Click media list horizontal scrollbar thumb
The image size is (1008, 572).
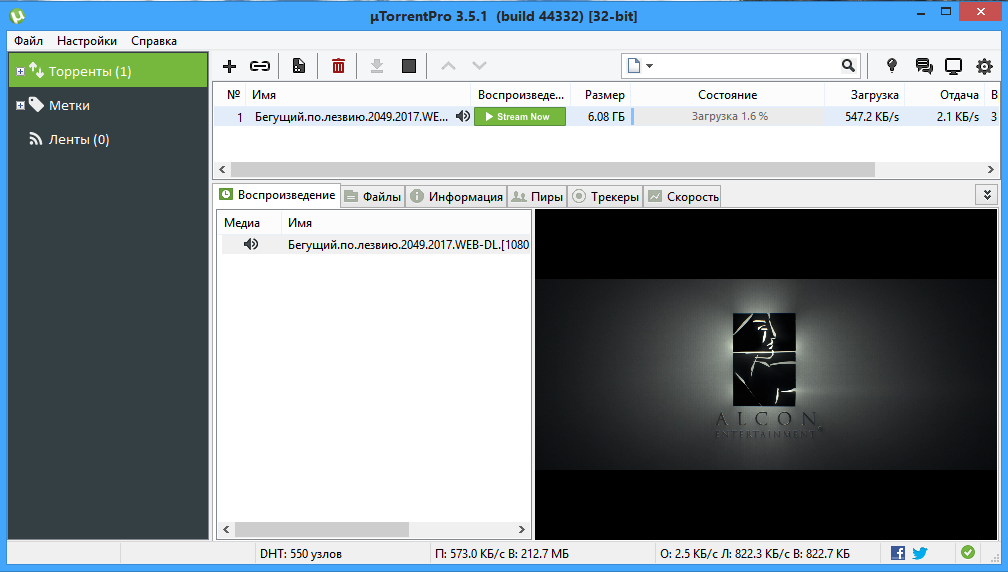(321, 529)
